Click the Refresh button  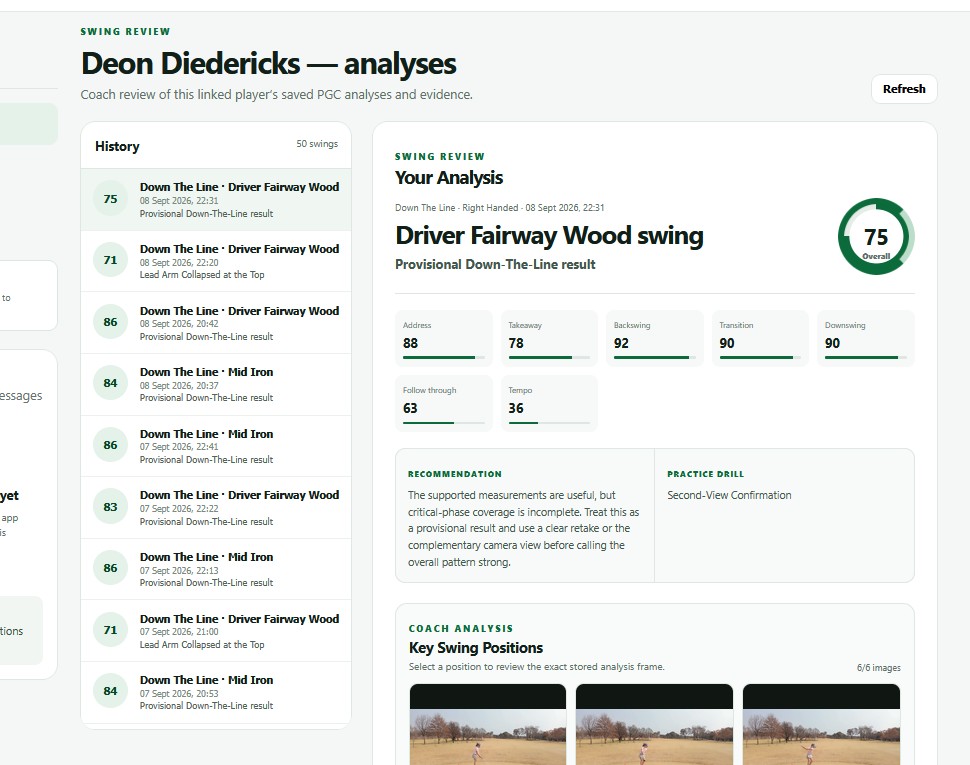904,89
